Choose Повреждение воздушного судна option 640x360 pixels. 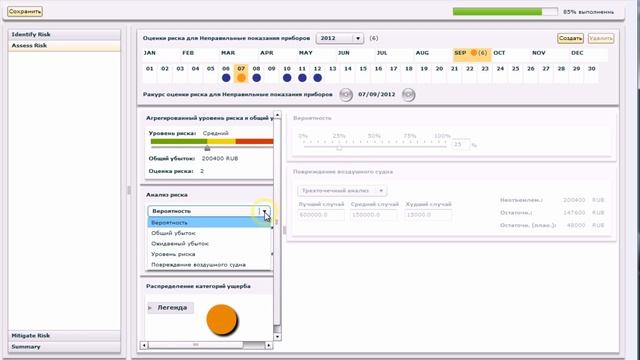click(x=209, y=264)
